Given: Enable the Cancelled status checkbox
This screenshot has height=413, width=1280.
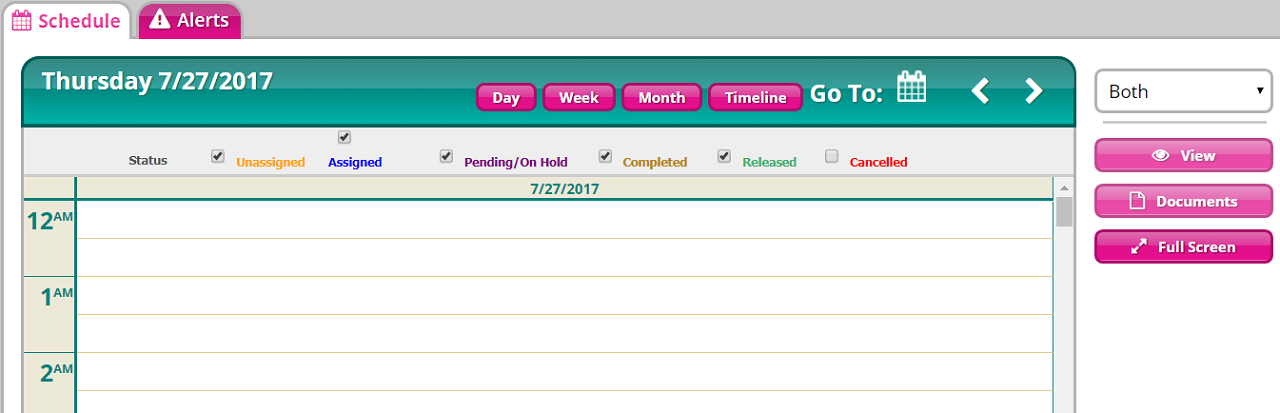Looking at the screenshot, I should pyautogui.click(x=832, y=156).
